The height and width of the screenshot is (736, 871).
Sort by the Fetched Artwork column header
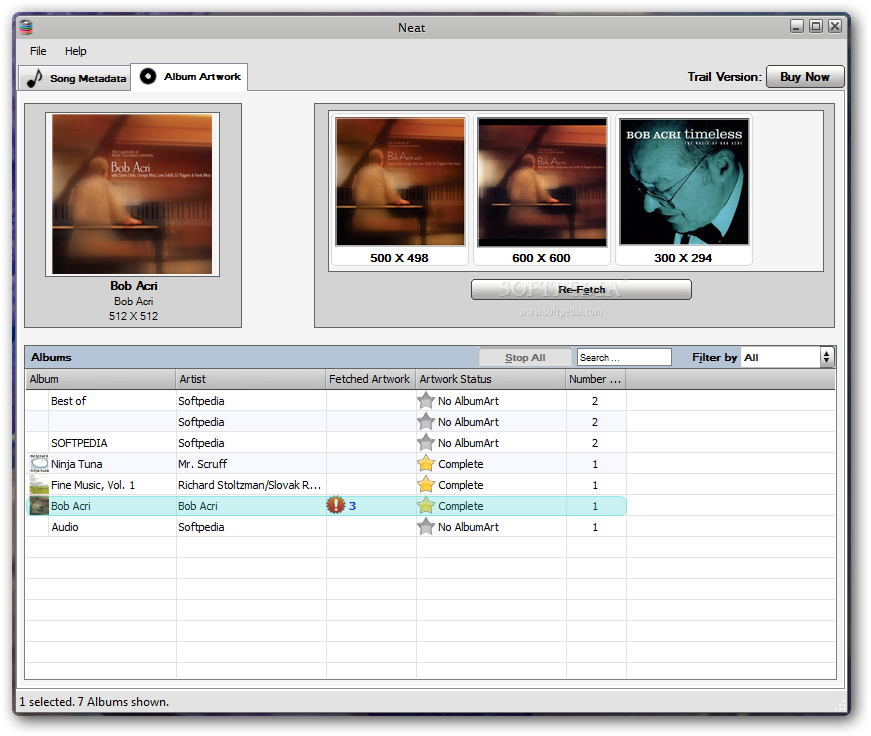371,379
